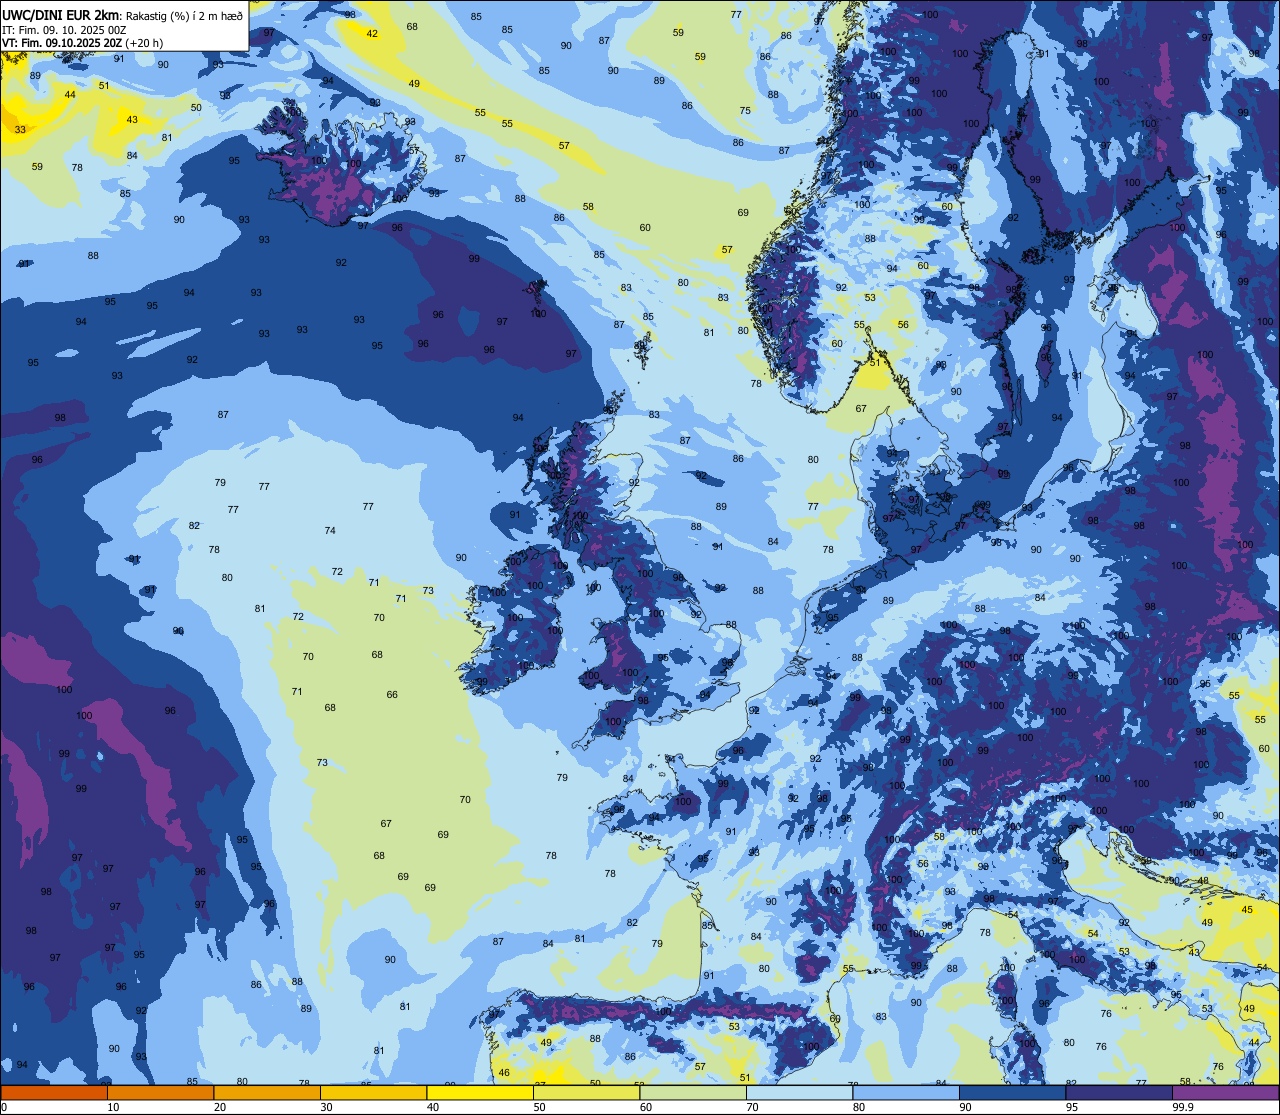This screenshot has height=1115, width=1280.
Task: Click the humidity value '42' on the map
Action: (x=372, y=33)
